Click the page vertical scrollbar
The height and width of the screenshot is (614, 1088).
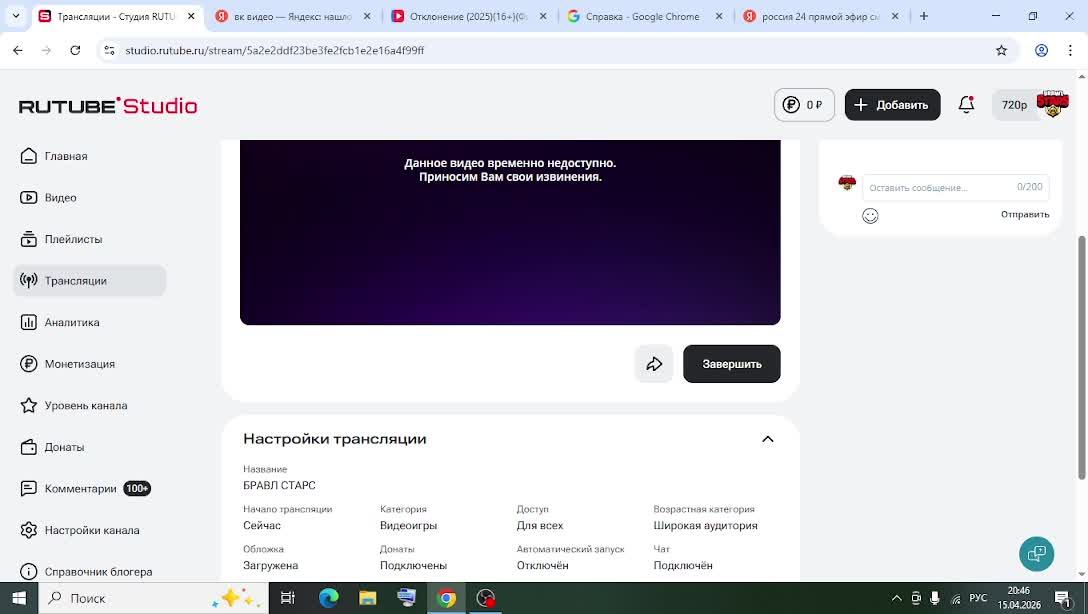pos(1081,357)
